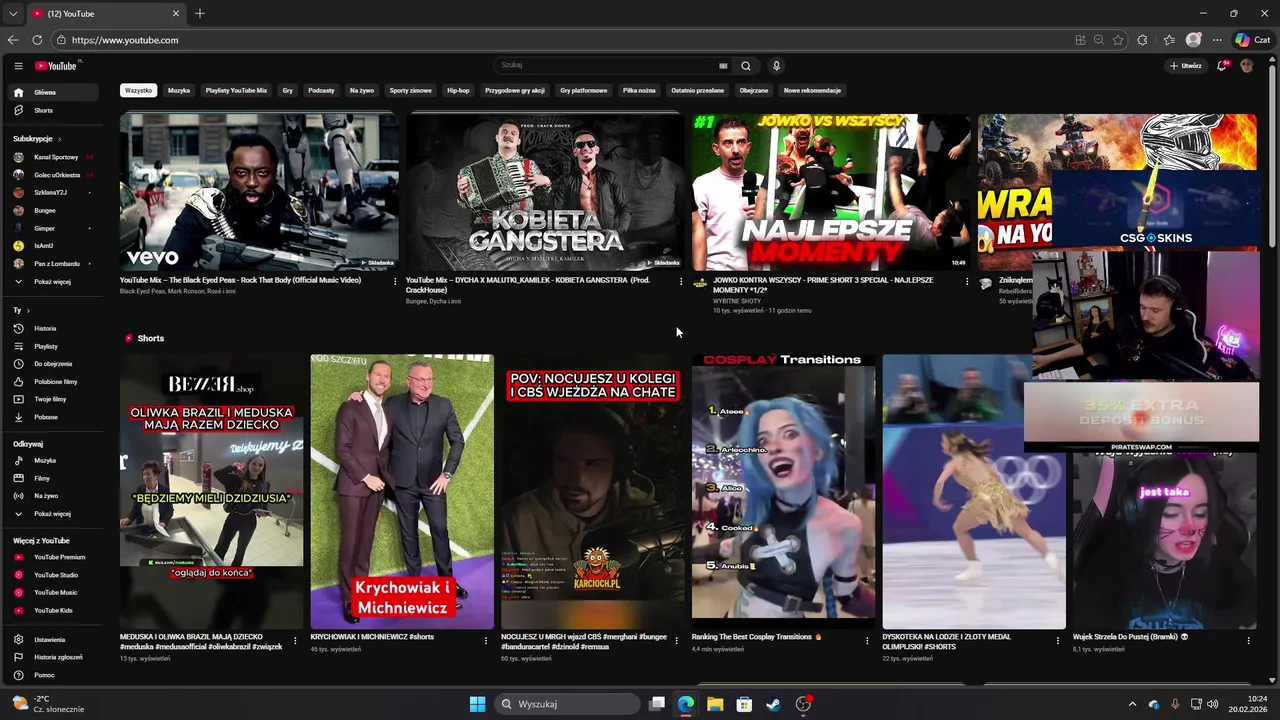Select the Obejrzane filter chip
This screenshot has height=720, width=1280.
[x=754, y=90]
